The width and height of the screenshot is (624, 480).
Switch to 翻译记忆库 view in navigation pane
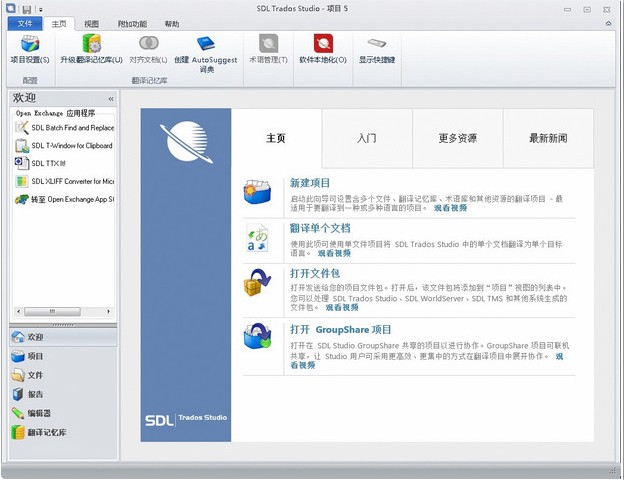pos(63,432)
